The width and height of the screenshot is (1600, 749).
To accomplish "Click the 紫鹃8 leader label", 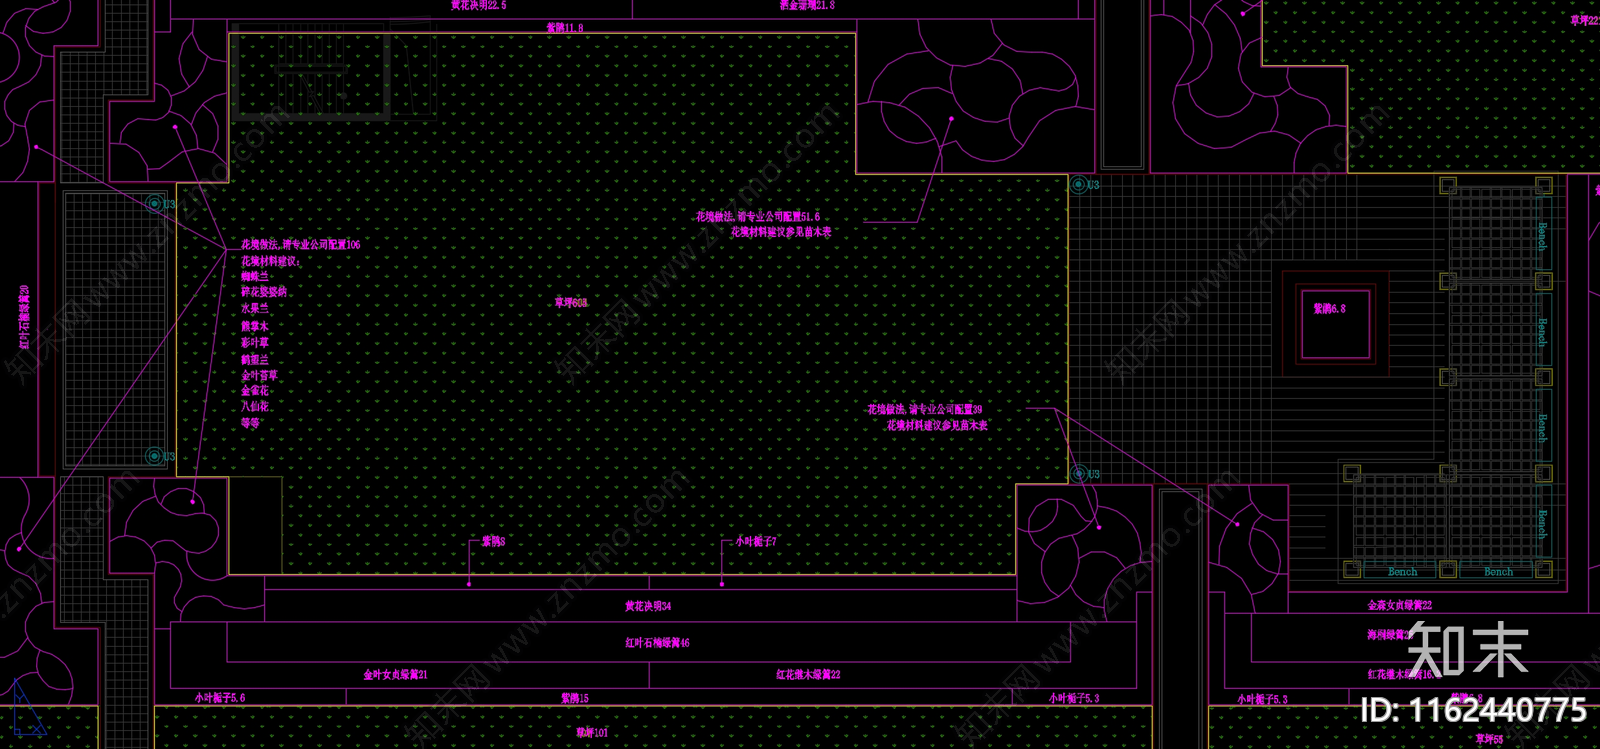I will 493,541.
